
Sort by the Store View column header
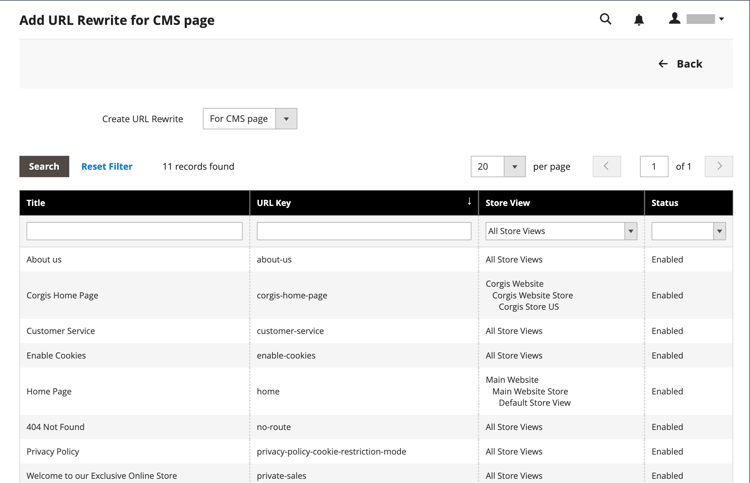(x=561, y=203)
